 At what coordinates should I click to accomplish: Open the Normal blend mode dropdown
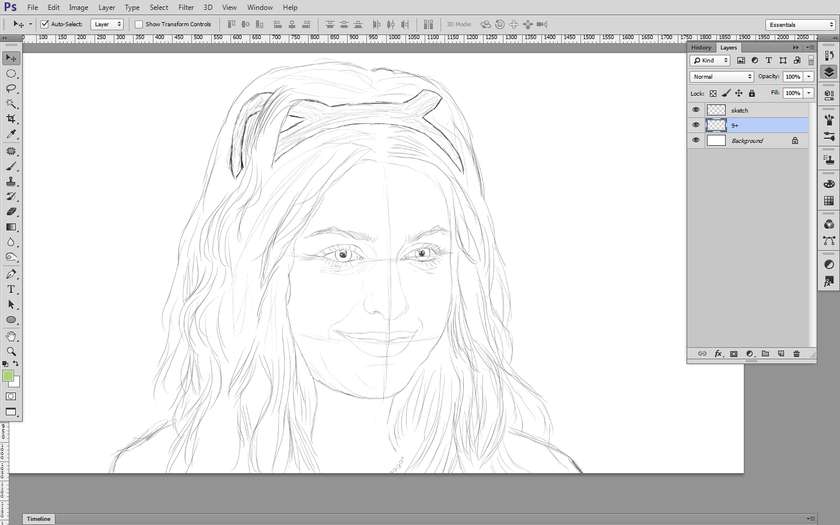[721, 77]
